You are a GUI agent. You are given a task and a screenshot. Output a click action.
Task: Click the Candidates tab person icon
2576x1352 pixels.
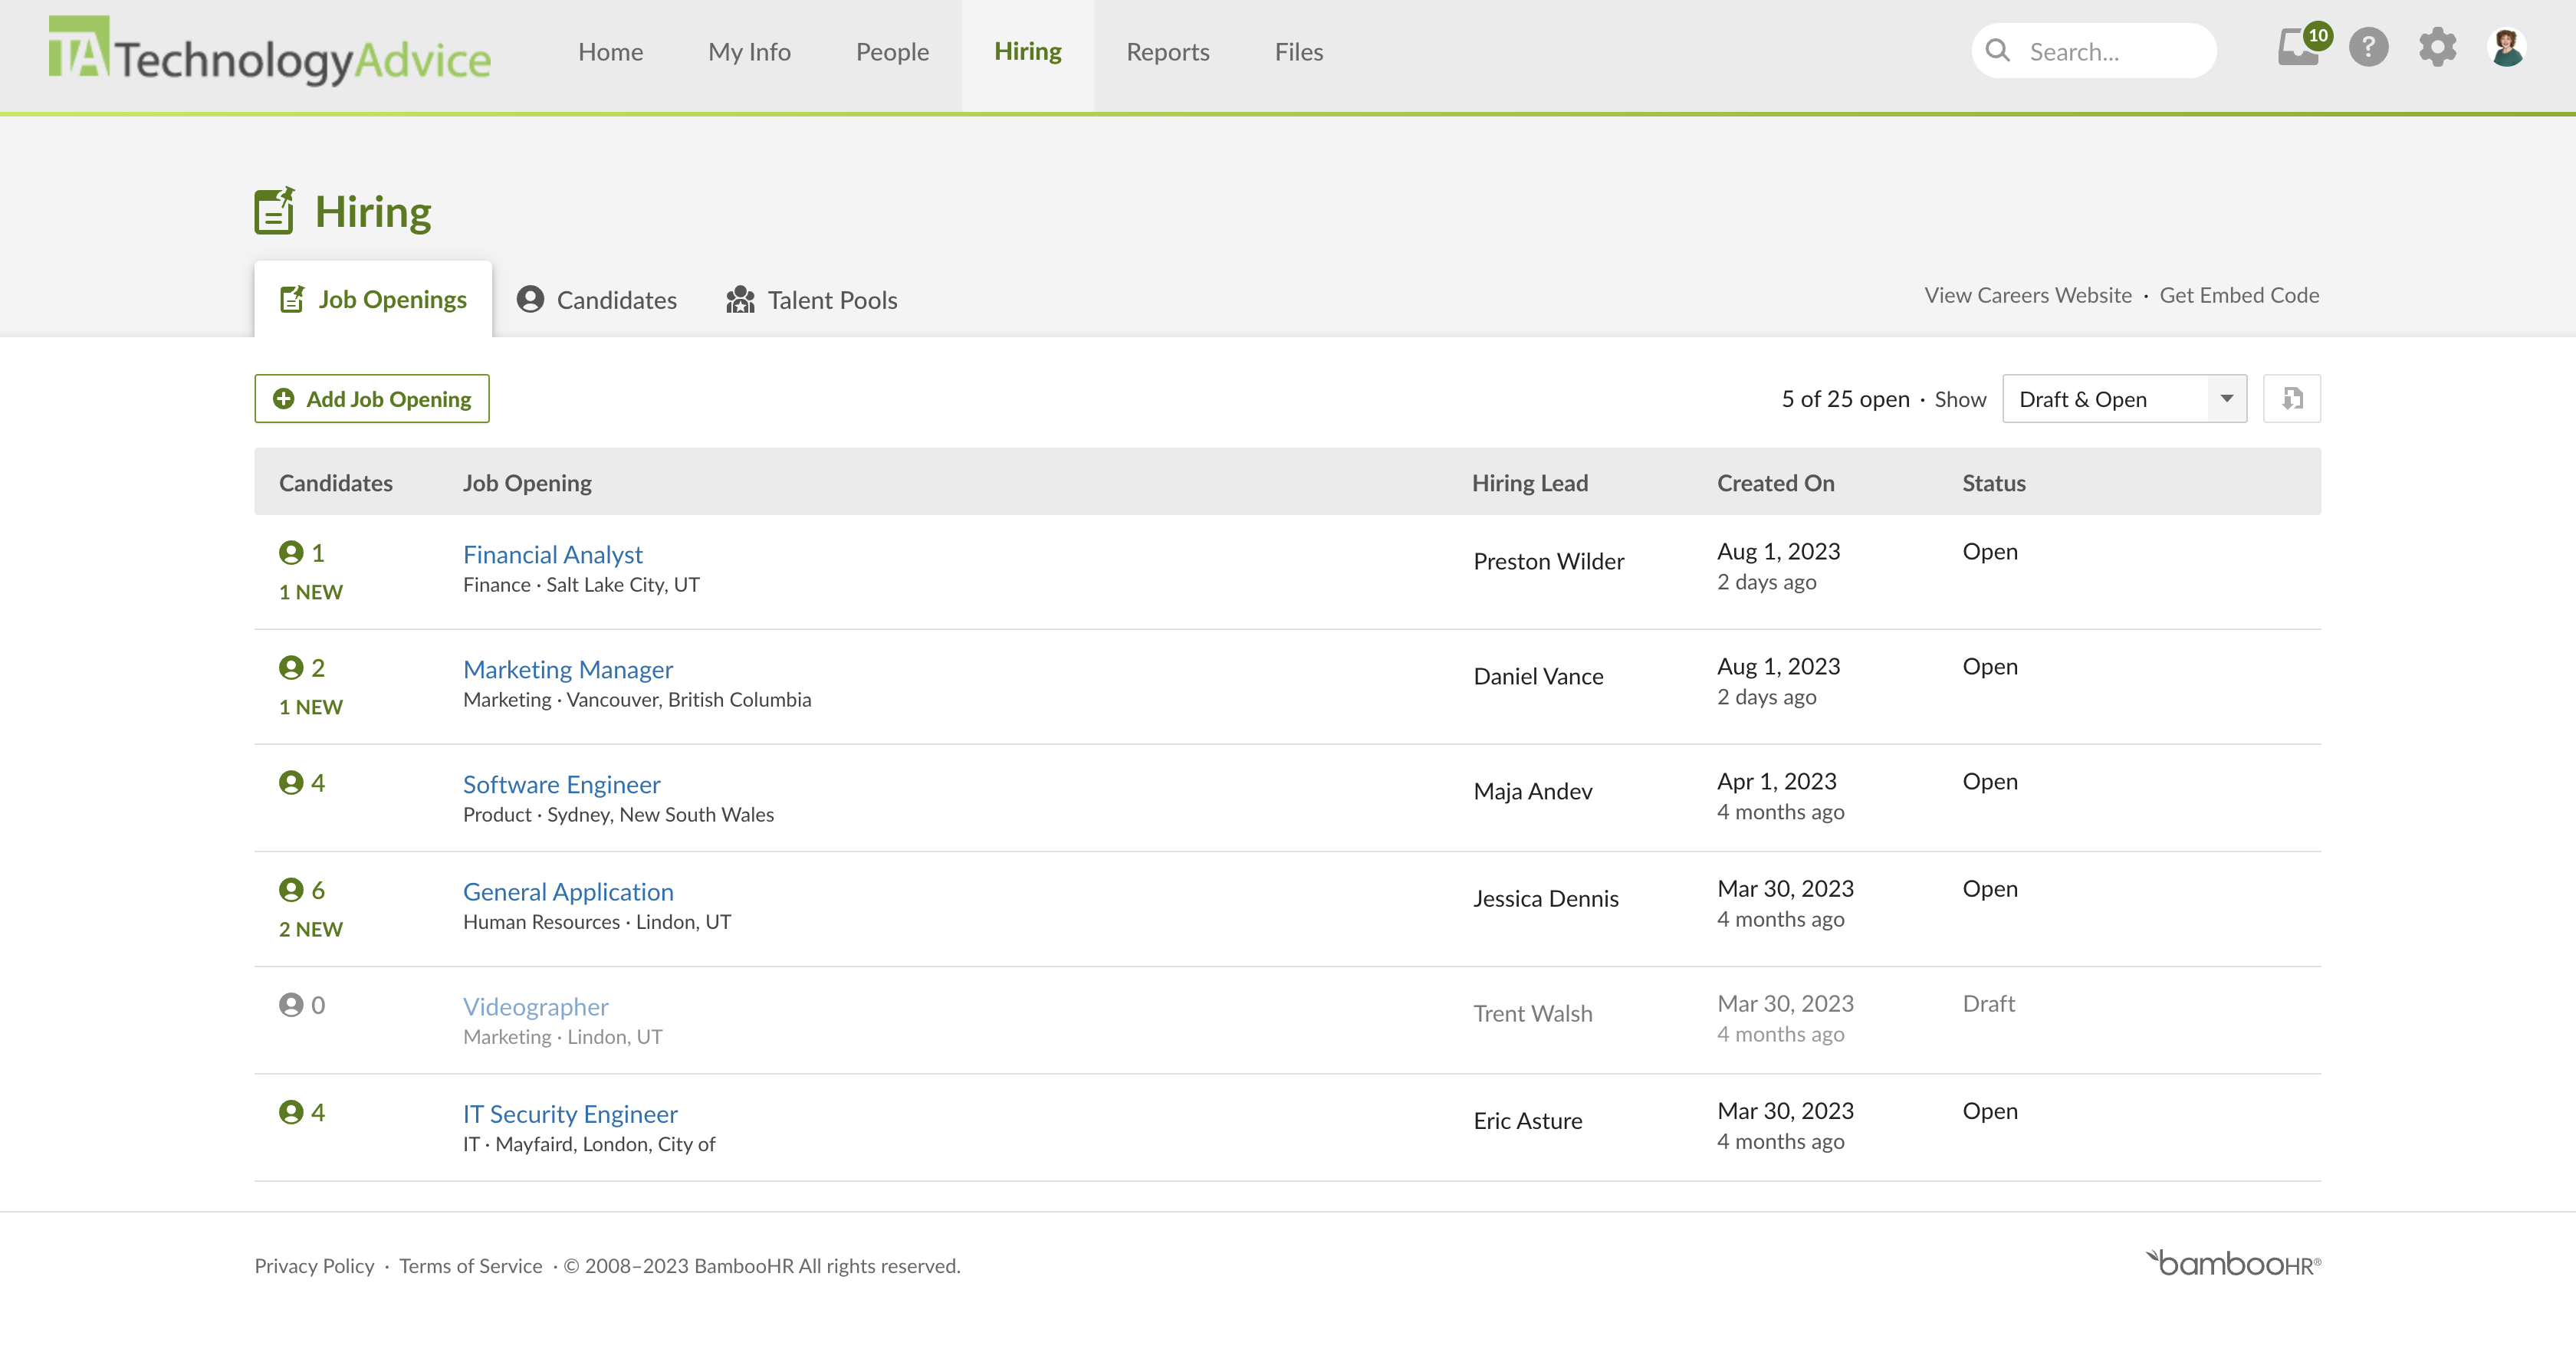pos(530,299)
